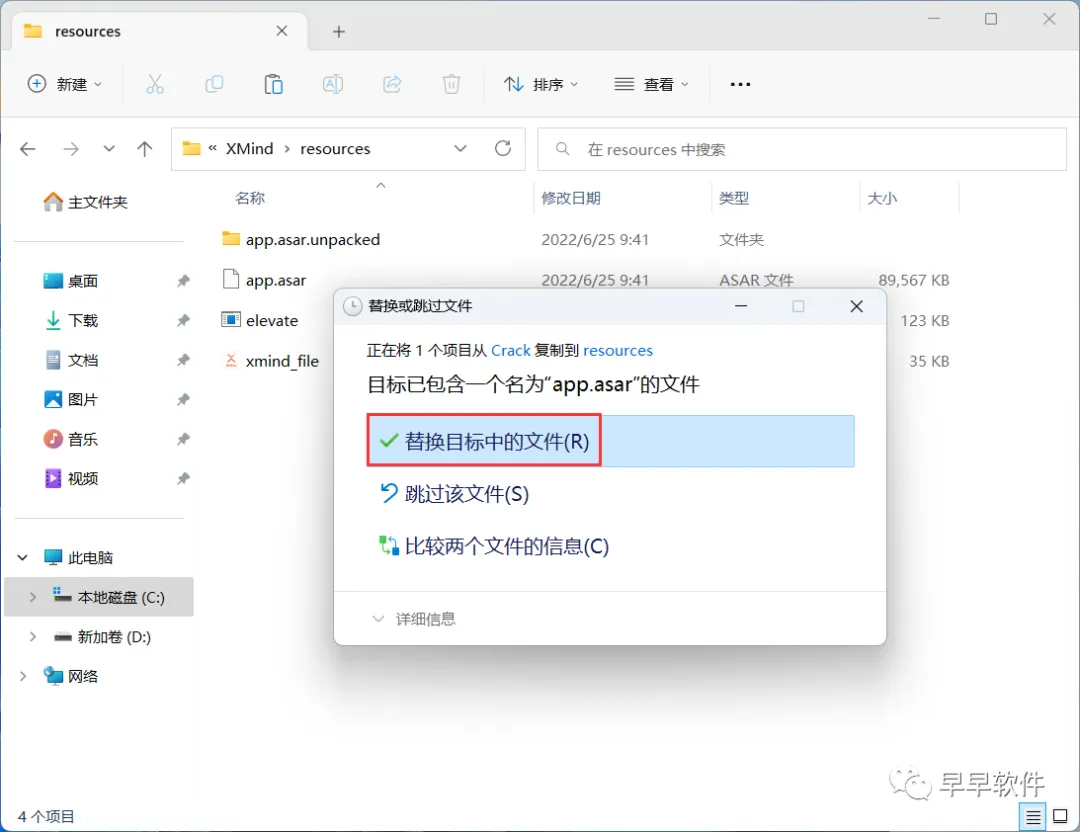Click the 在 resources 中搜索 field
This screenshot has height=832, width=1080.
tap(802, 149)
